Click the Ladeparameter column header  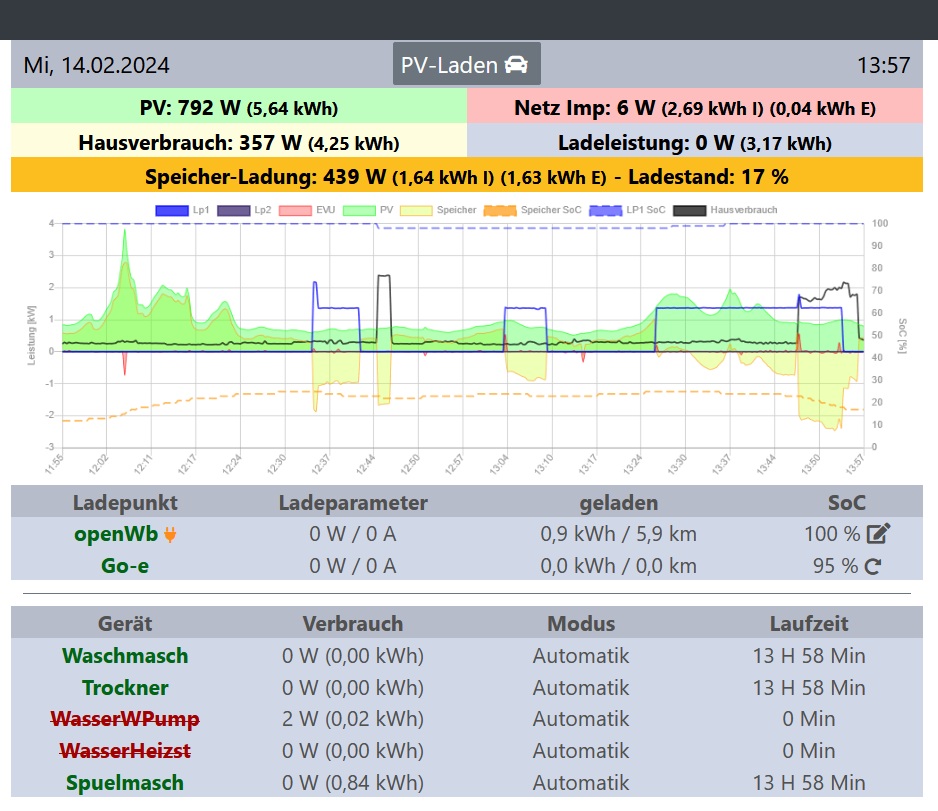coord(353,502)
